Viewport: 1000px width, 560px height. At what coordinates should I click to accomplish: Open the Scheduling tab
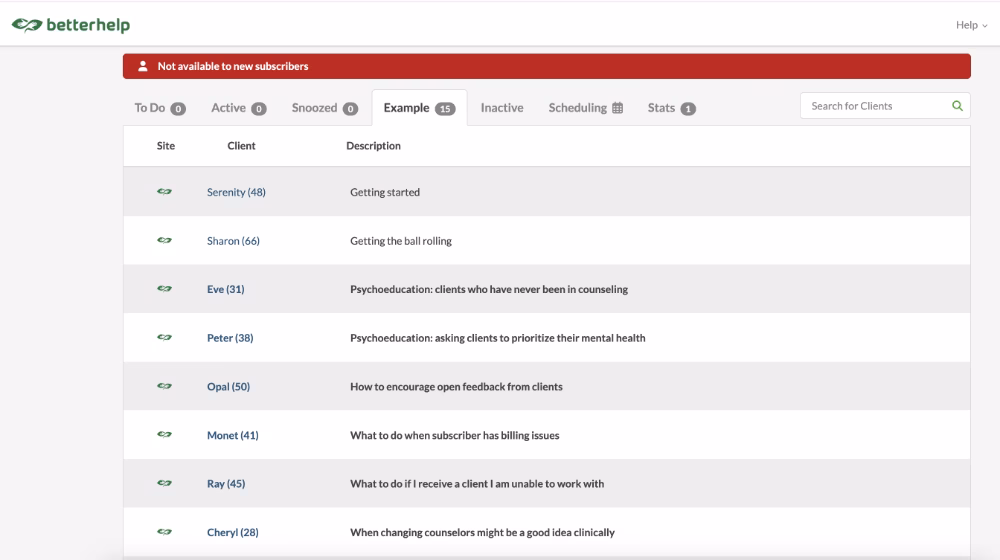(x=585, y=108)
